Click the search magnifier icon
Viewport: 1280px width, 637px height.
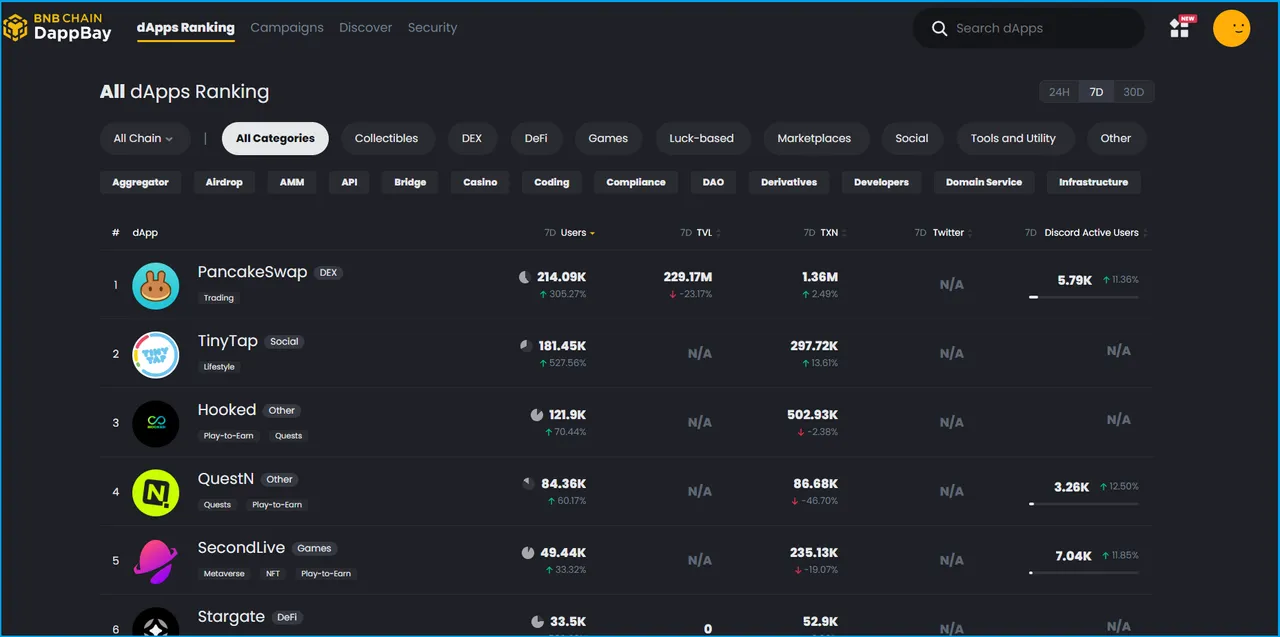pos(939,28)
